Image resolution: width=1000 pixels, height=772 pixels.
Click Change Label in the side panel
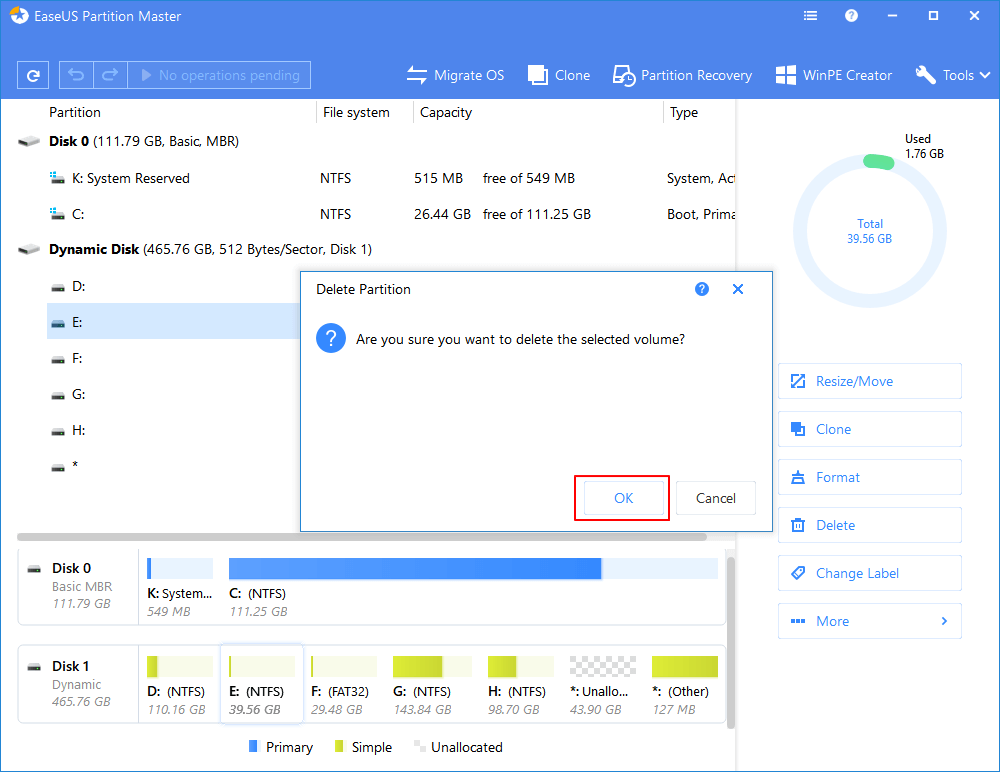coord(869,573)
